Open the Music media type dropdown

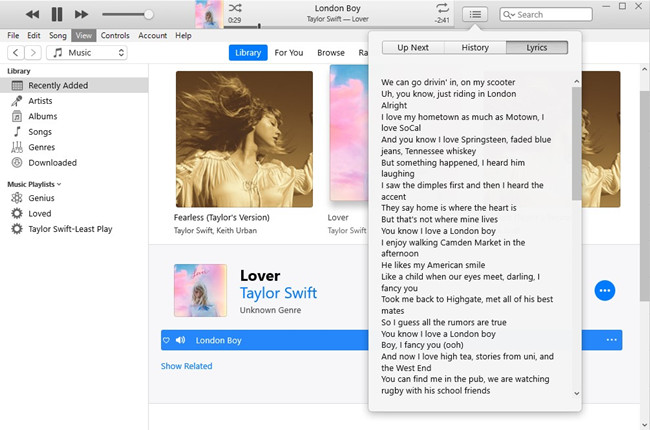(x=87, y=53)
